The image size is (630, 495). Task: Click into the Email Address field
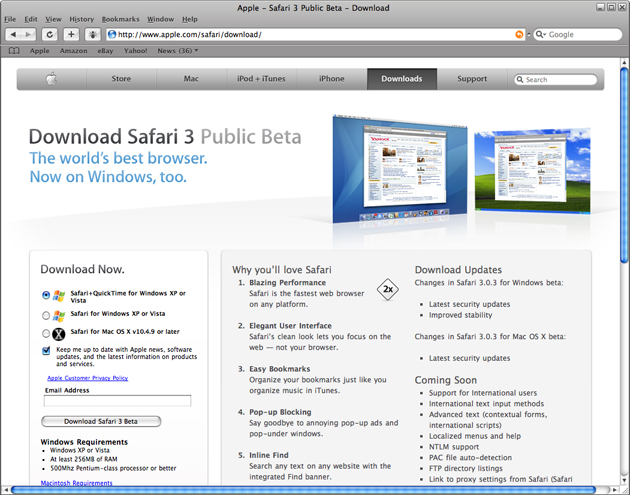click(x=117, y=401)
